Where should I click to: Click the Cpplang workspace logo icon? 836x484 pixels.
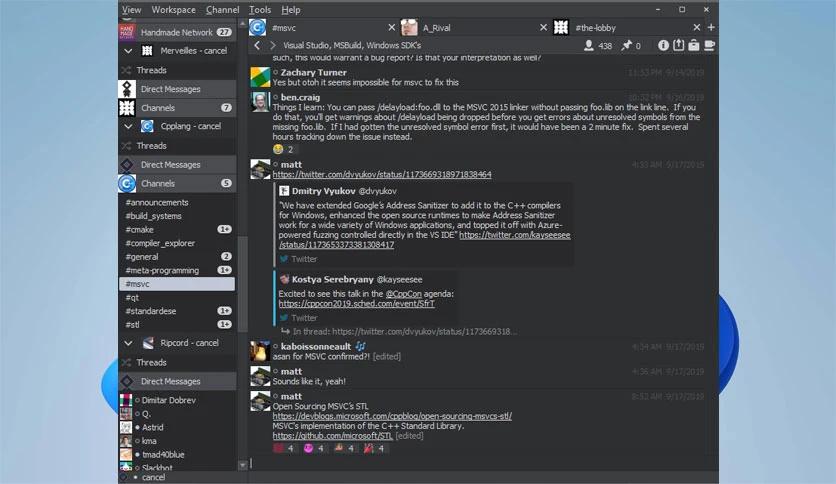(147, 126)
